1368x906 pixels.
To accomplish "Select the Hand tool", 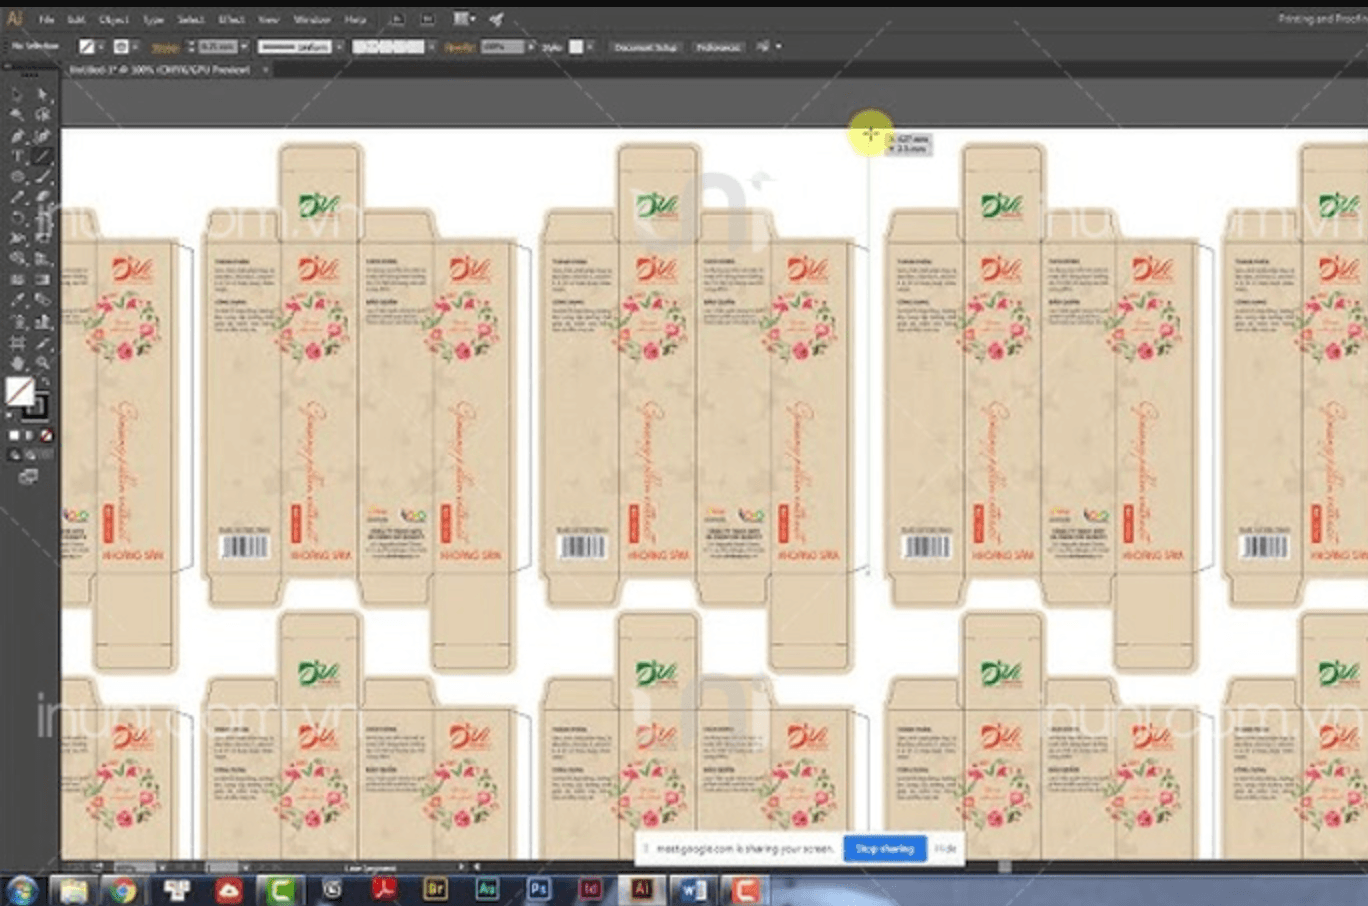I will pyautogui.click(x=17, y=362).
